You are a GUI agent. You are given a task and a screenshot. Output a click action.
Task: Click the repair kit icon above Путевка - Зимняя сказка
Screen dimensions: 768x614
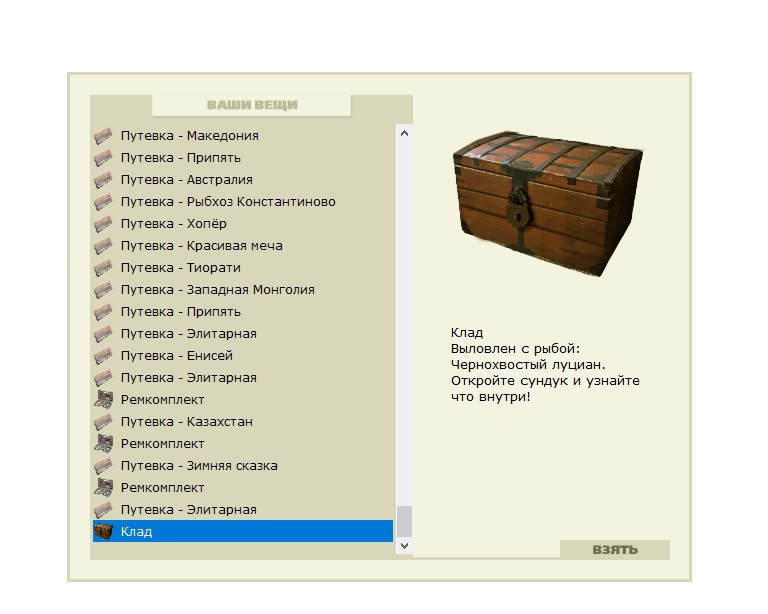103,444
